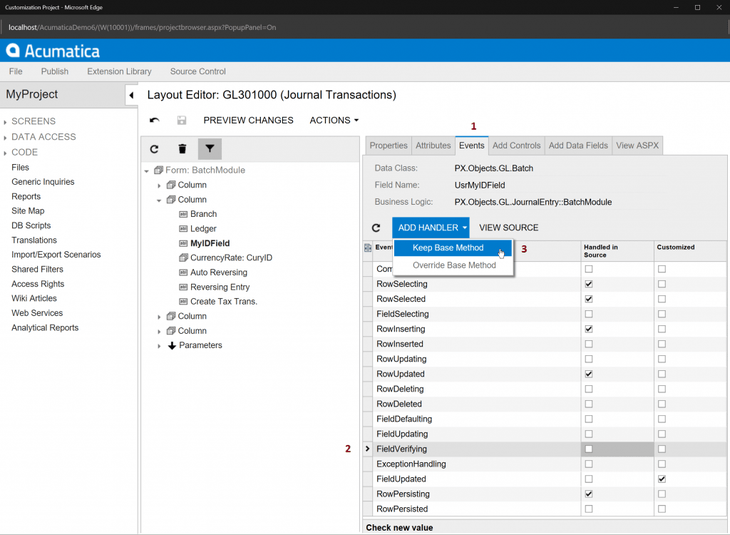Image resolution: width=730 pixels, height=535 pixels.
Task: Click the Ledger field icon
Action: point(183,229)
